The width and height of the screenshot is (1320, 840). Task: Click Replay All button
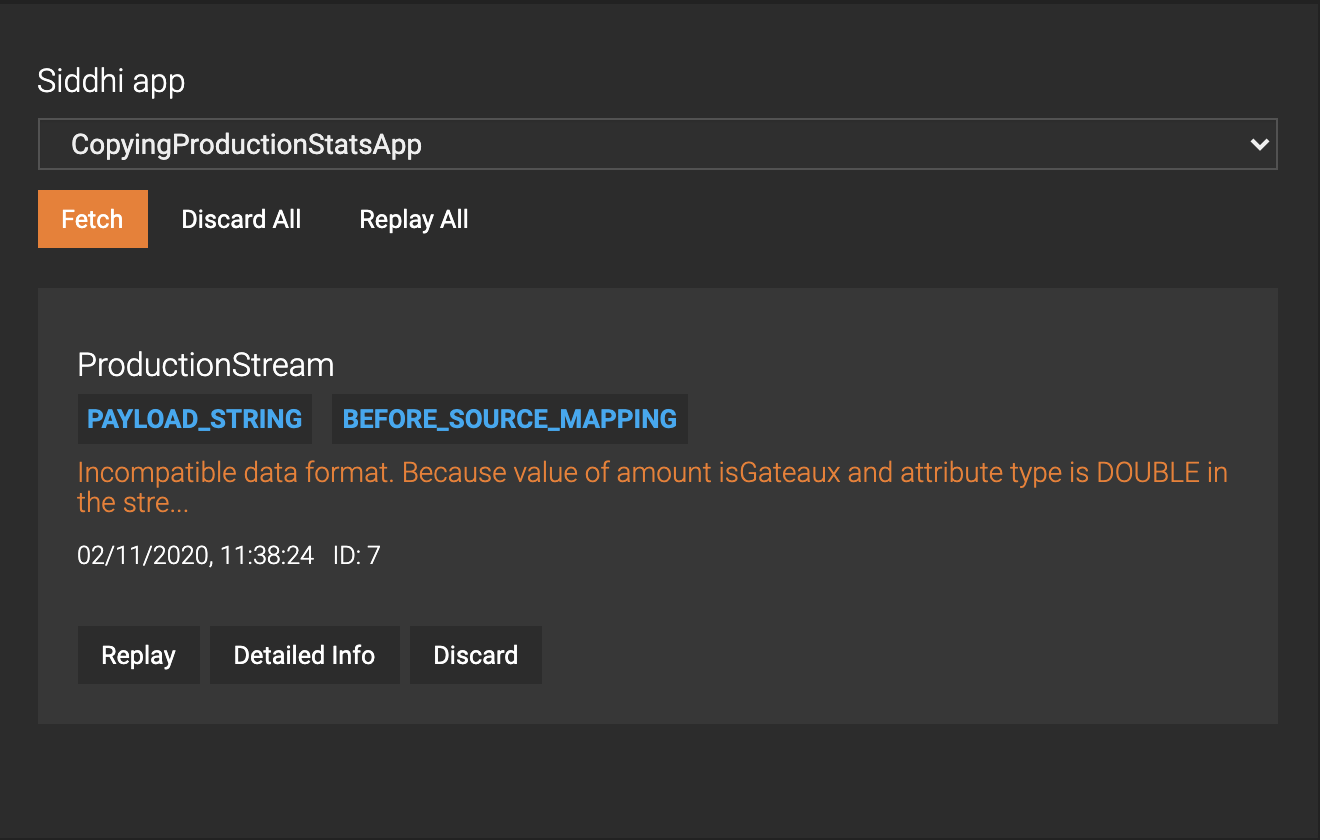[x=414, y=219]
